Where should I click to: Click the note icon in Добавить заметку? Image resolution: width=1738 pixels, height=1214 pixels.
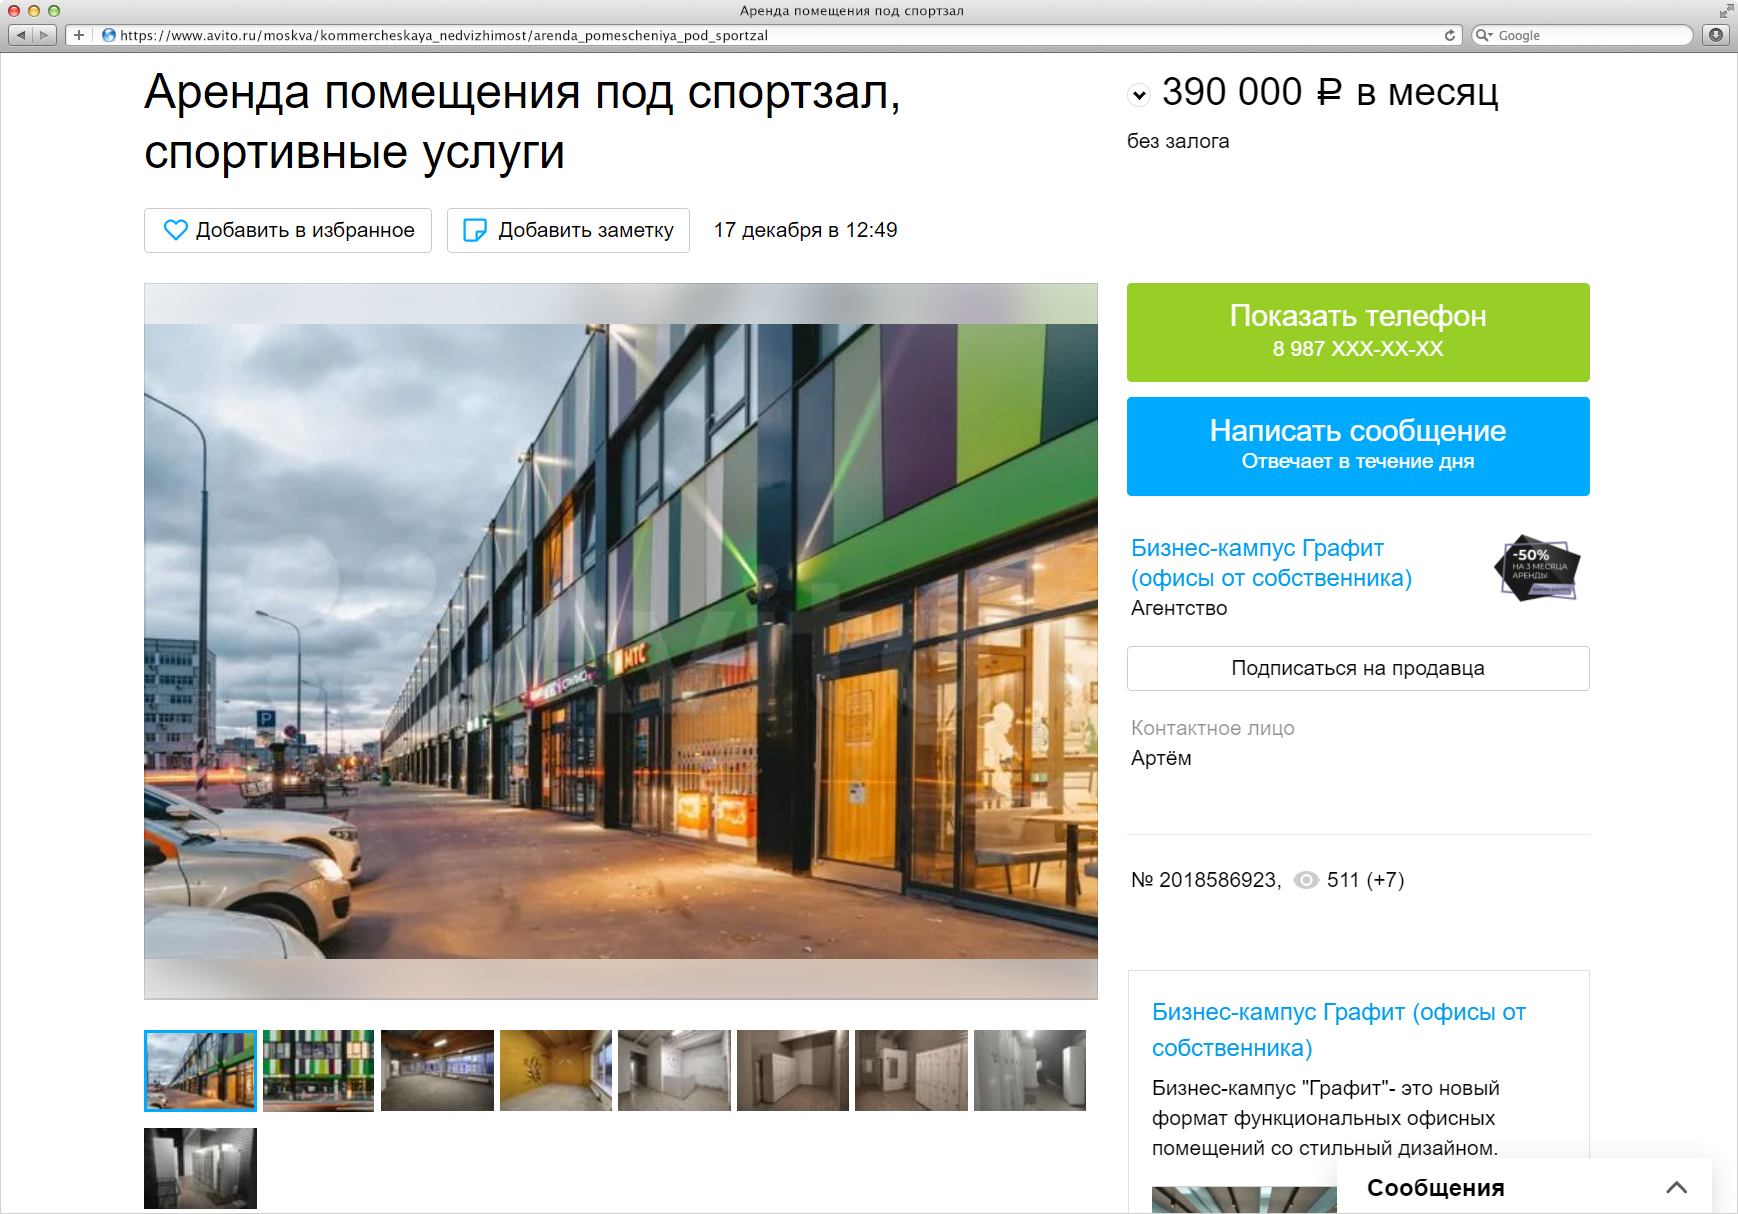point(475,230)
